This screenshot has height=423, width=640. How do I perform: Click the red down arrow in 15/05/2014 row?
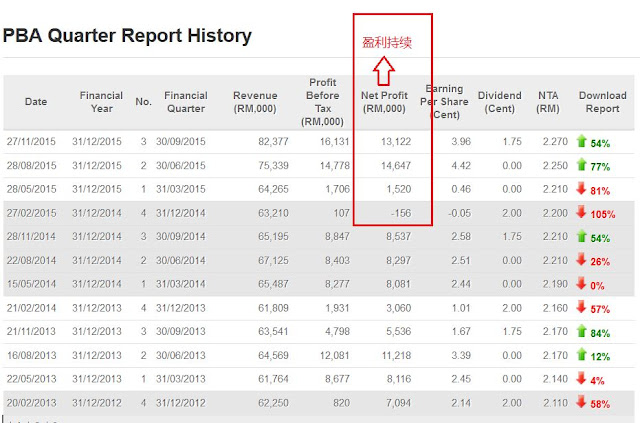(x=581, y=283)
